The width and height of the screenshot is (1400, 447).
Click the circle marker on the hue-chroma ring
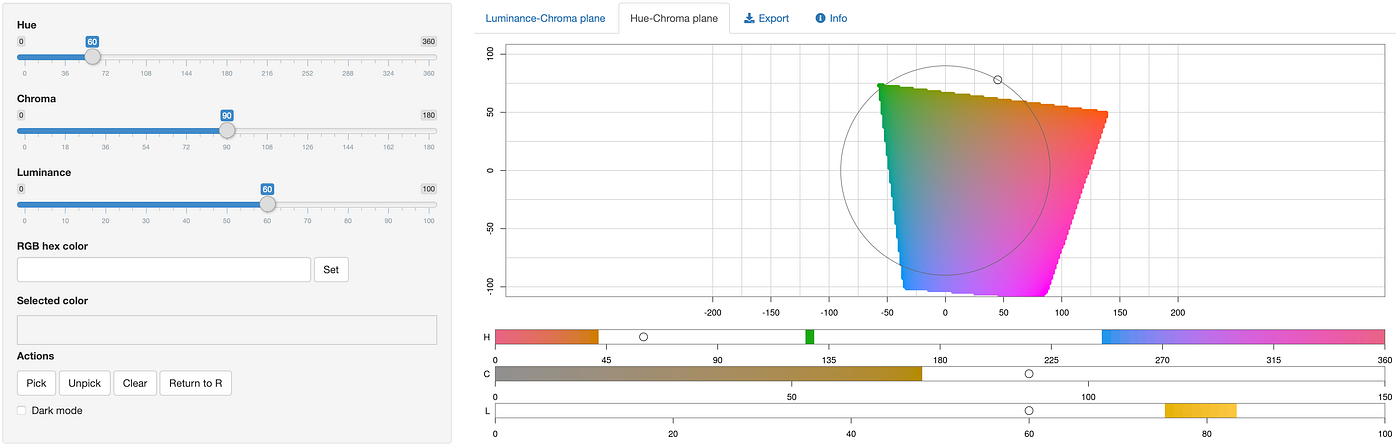tap(998, 79)
